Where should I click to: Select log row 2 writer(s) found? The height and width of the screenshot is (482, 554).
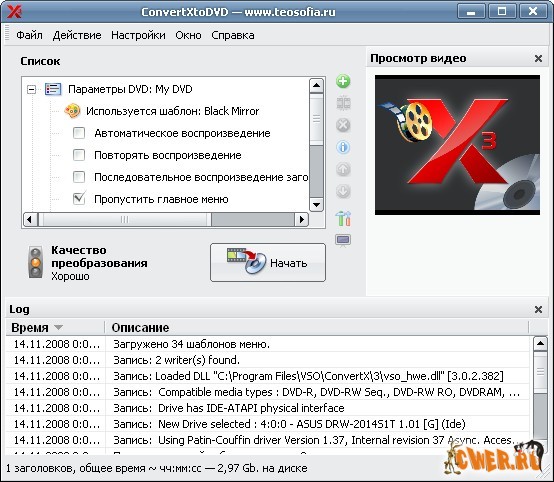click(267, 360)
